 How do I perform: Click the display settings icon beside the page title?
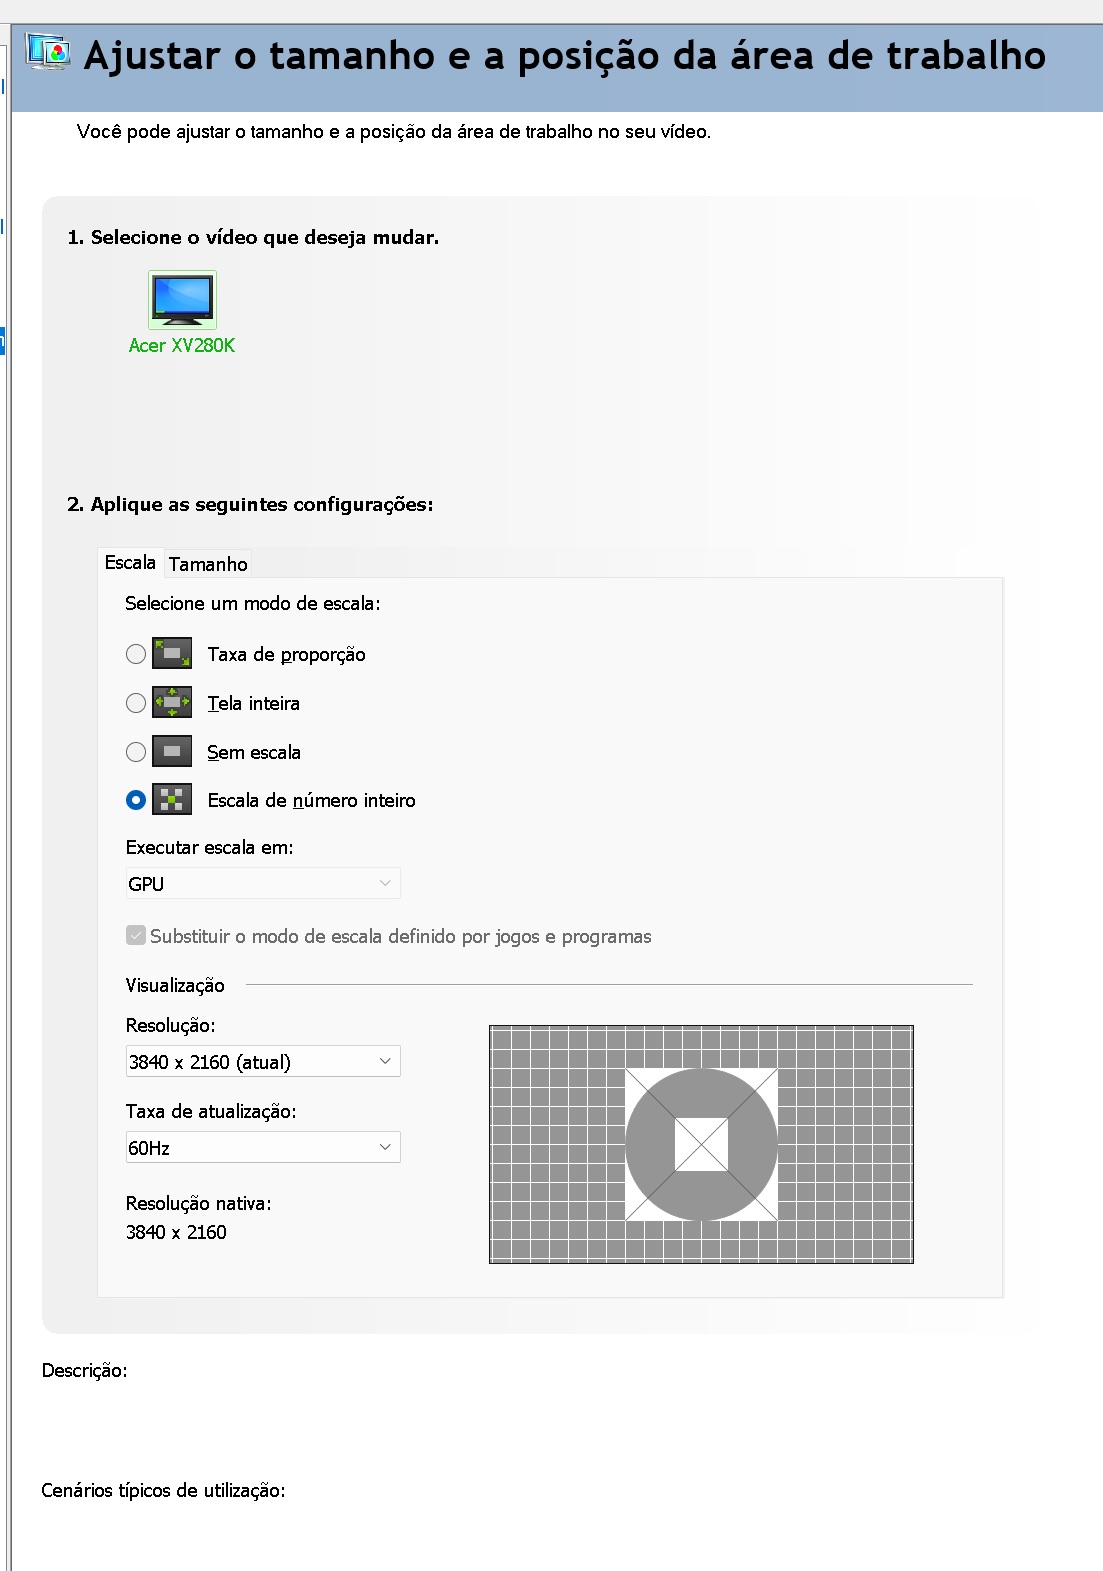click(x=48, y=51)
